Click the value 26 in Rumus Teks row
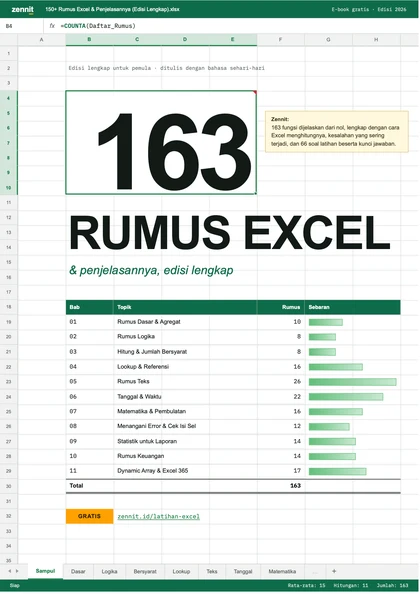This screenshot has height=594, width=420. coord(297,381)
